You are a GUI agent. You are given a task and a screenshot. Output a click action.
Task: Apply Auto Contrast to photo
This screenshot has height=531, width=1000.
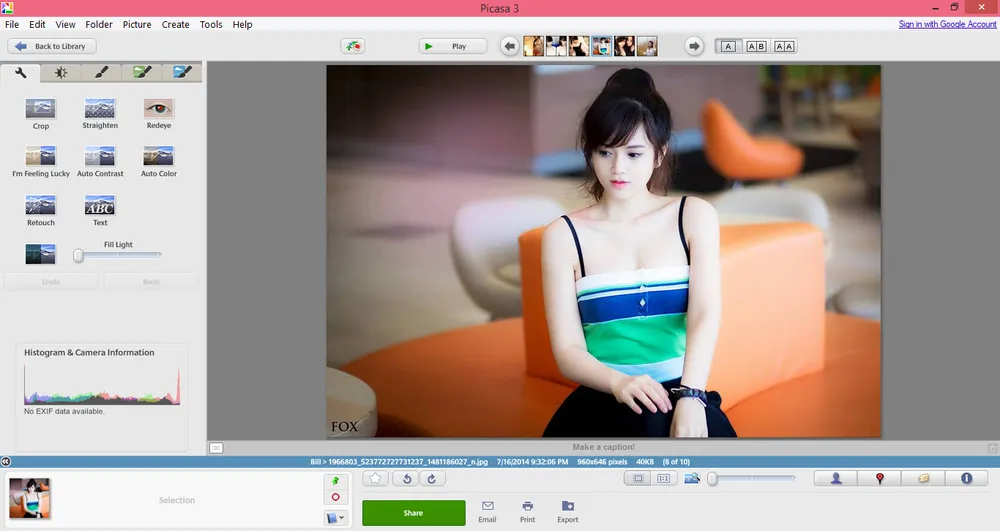(100, 162)
